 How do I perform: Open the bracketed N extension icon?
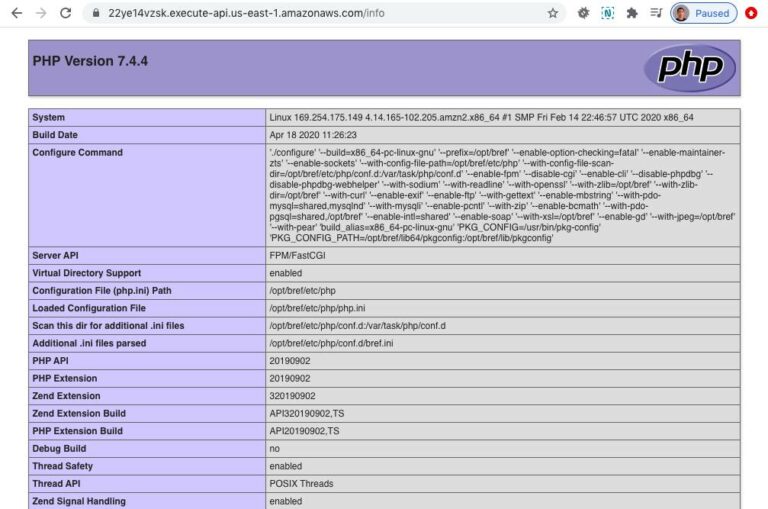pyautogui.click(x=607, y=13)
